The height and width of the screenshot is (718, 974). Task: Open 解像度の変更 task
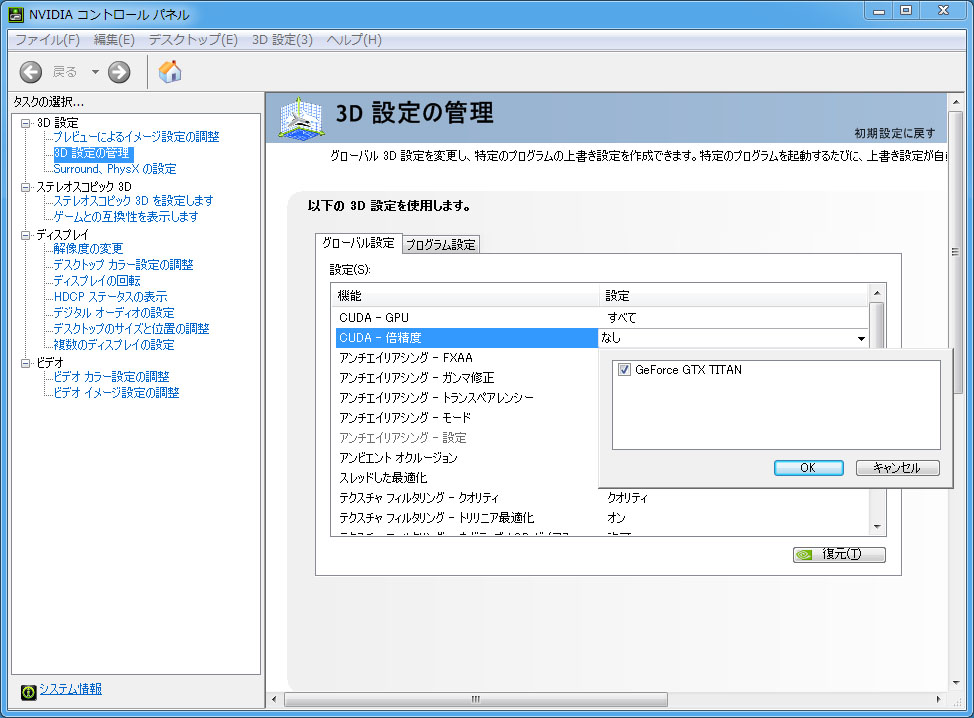(x=88, y=248)
